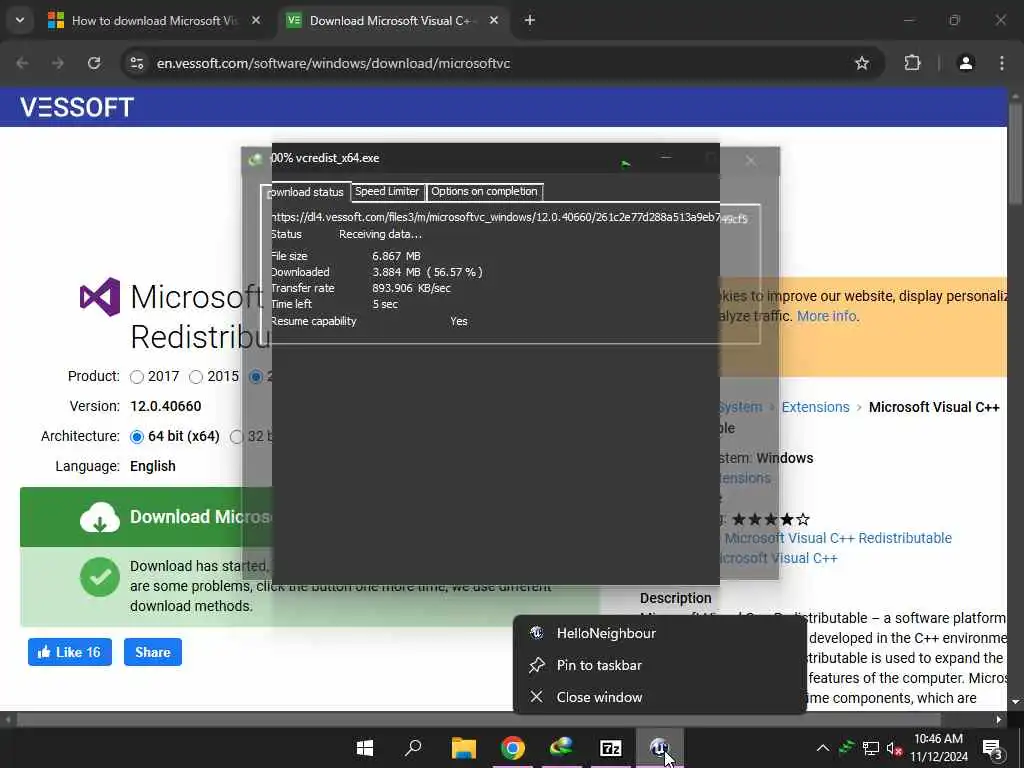Show hidden system tray icons

(x=823, y=748)
